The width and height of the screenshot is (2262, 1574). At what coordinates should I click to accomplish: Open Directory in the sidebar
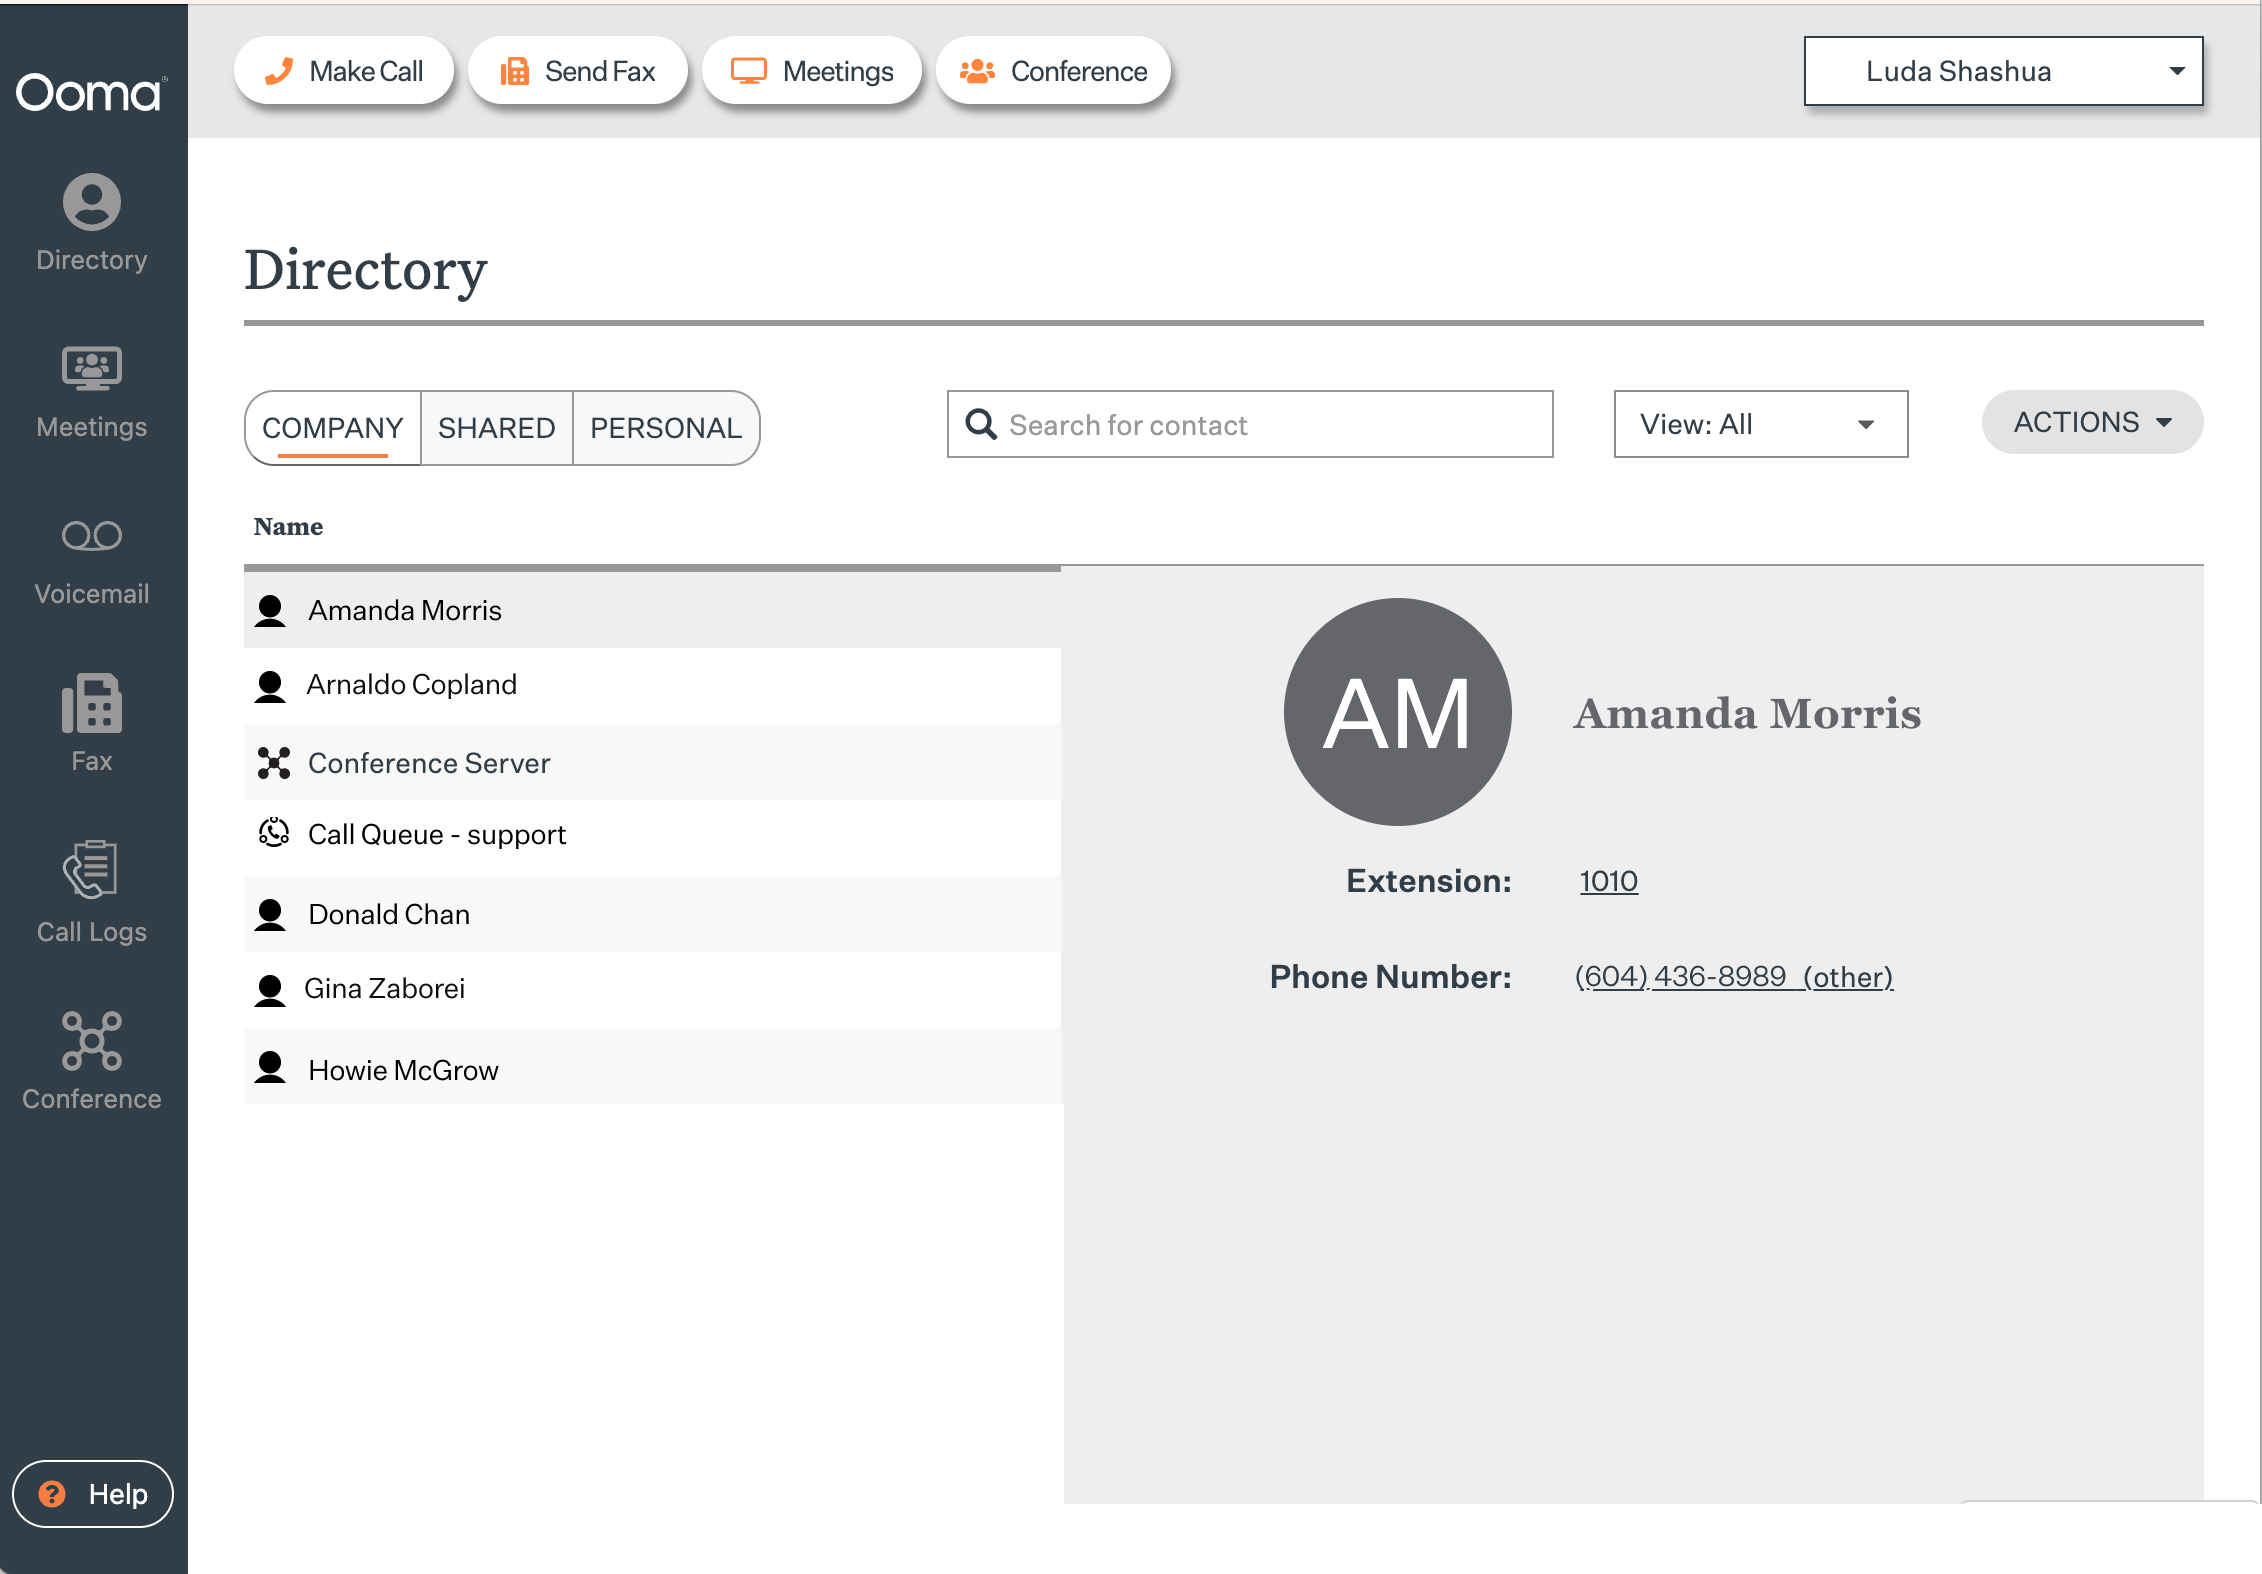(x=92, y=223)
